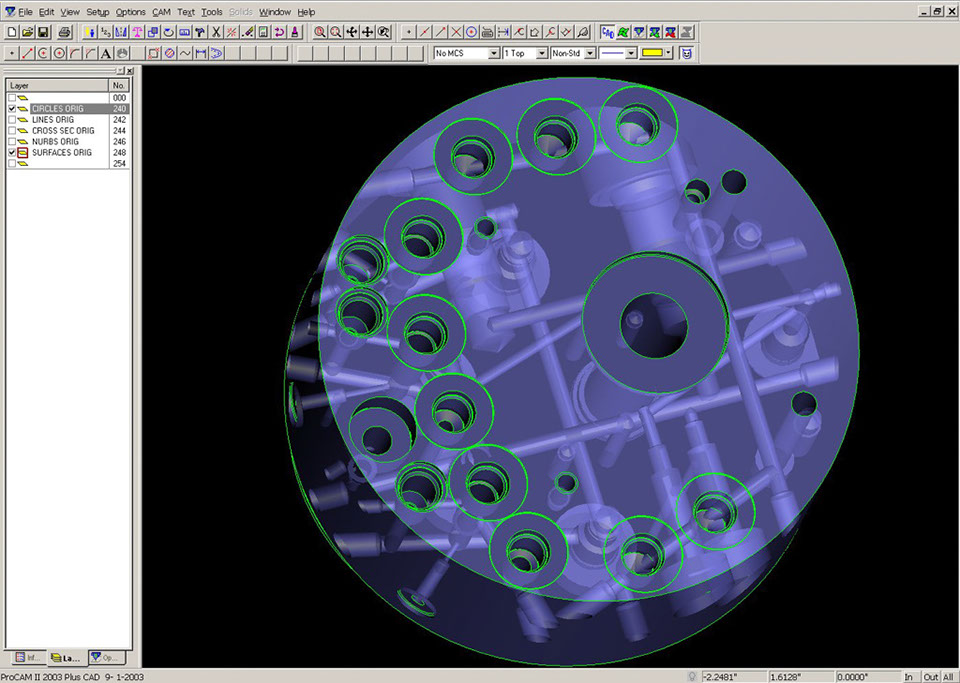This screenshot has width=960, height=683.
Task: Toggle the SURFACES ORIG layer checkbox
Action: [x=12, y=152]
